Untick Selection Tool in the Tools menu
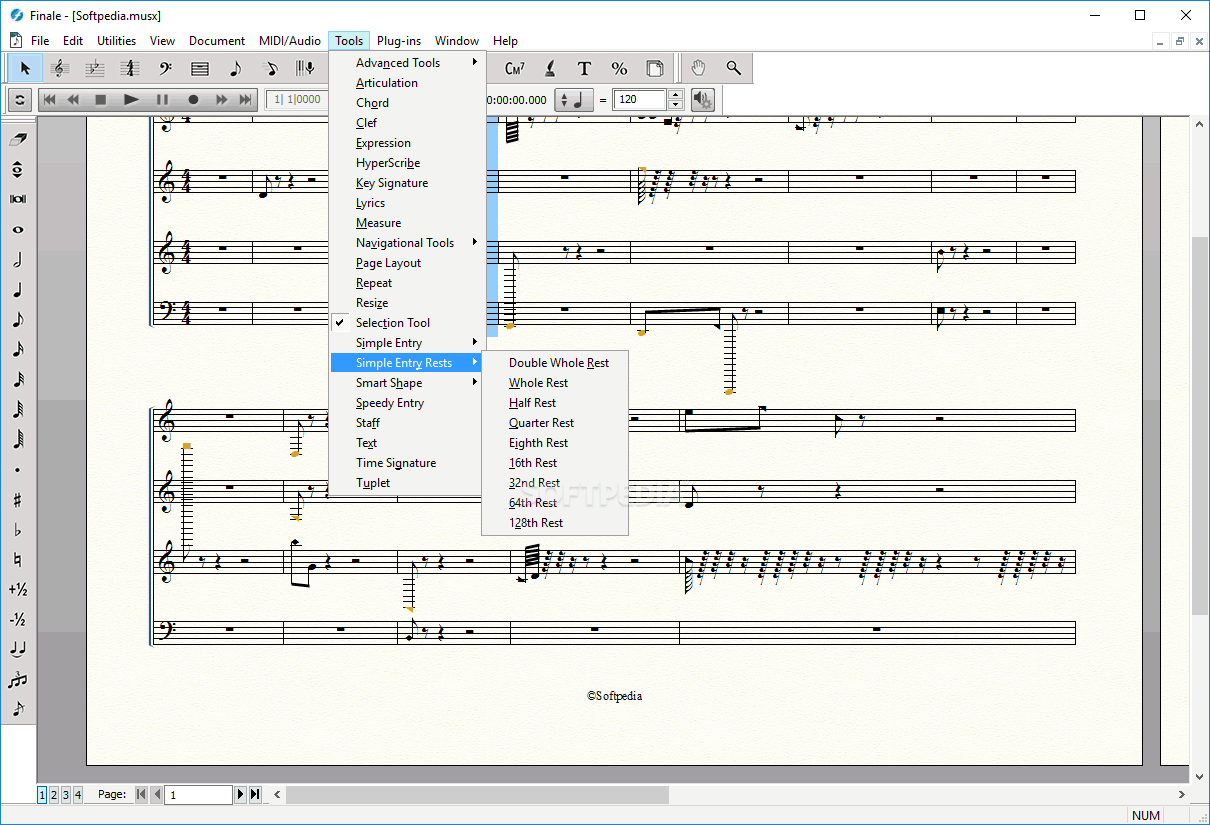1210x825 pixels. (x=393, y=323)
